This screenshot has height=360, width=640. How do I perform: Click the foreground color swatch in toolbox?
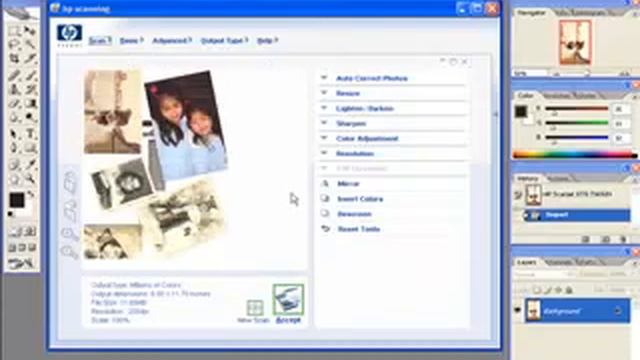(x=17, y=200)
